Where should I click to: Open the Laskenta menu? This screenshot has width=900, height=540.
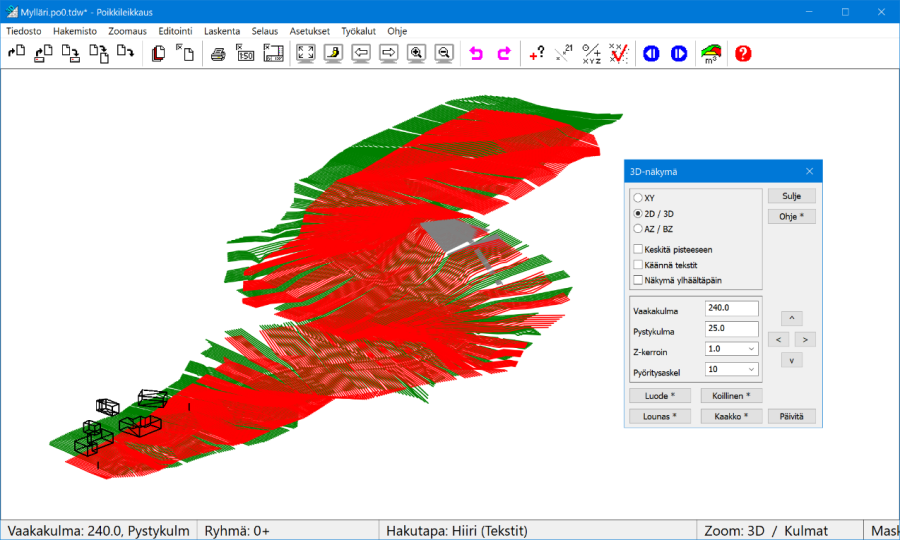(222, 31)
